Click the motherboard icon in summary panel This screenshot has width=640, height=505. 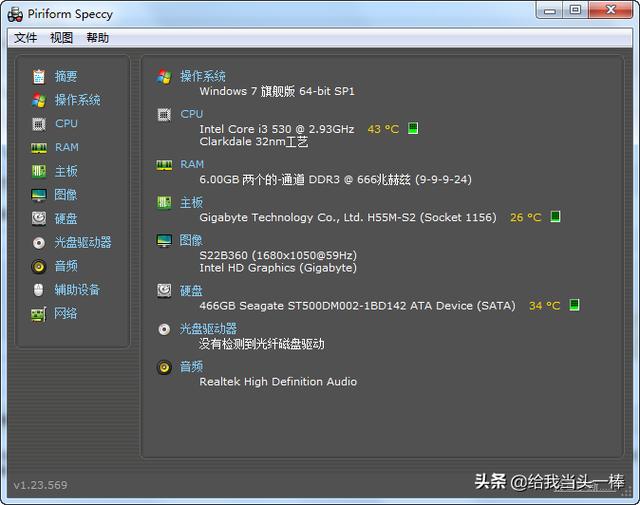point(164,202)
